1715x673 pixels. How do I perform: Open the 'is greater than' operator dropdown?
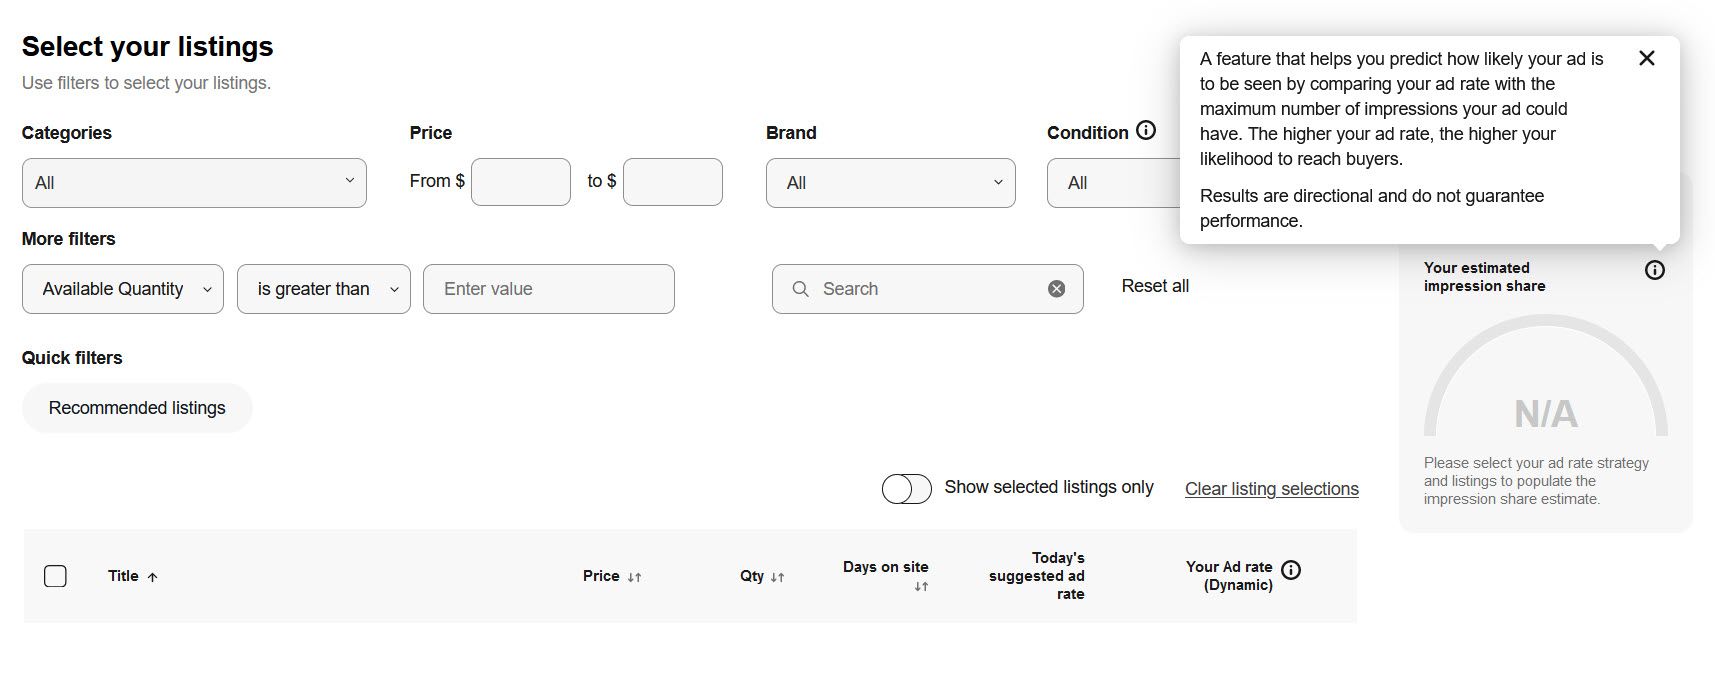323,289
